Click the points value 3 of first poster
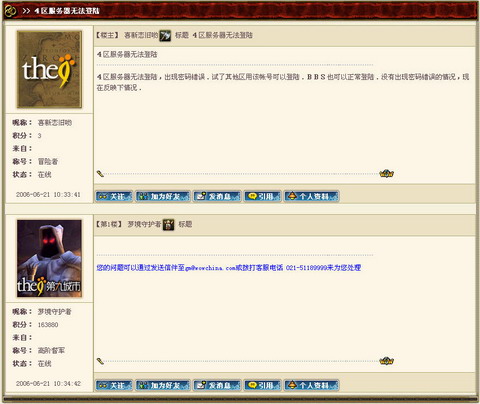Viewport: 480px width, 404px height. click(40, 136)
